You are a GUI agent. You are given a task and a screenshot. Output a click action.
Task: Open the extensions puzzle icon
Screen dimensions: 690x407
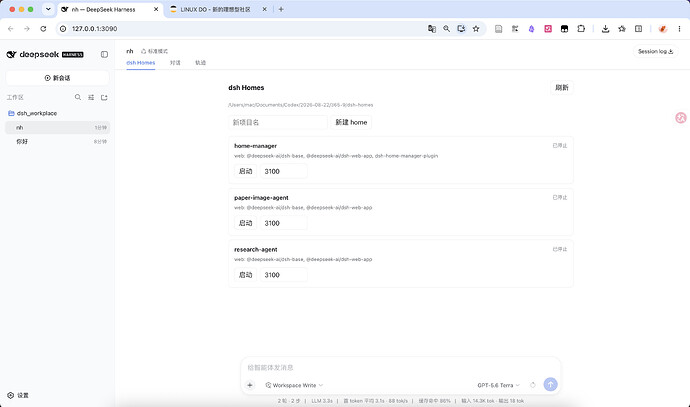click(x=581, y=29)
